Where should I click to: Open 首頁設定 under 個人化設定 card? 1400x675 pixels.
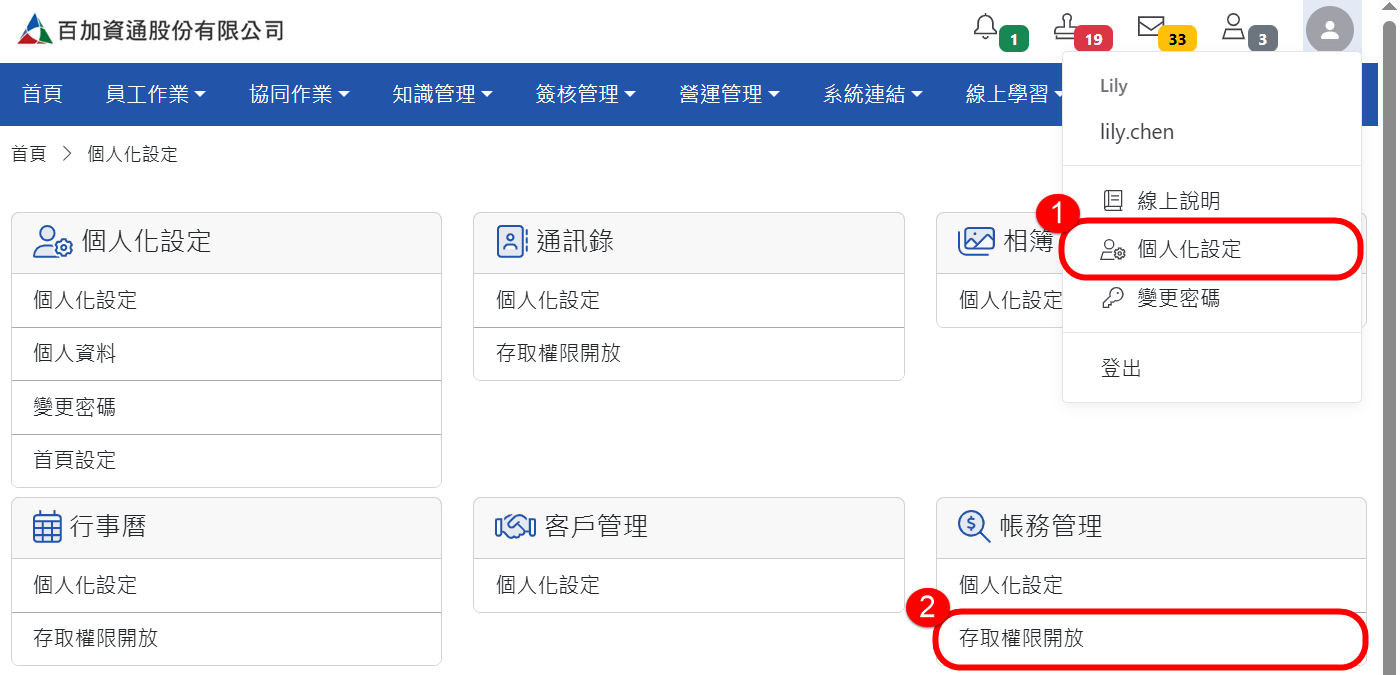(x=226, y=461)
